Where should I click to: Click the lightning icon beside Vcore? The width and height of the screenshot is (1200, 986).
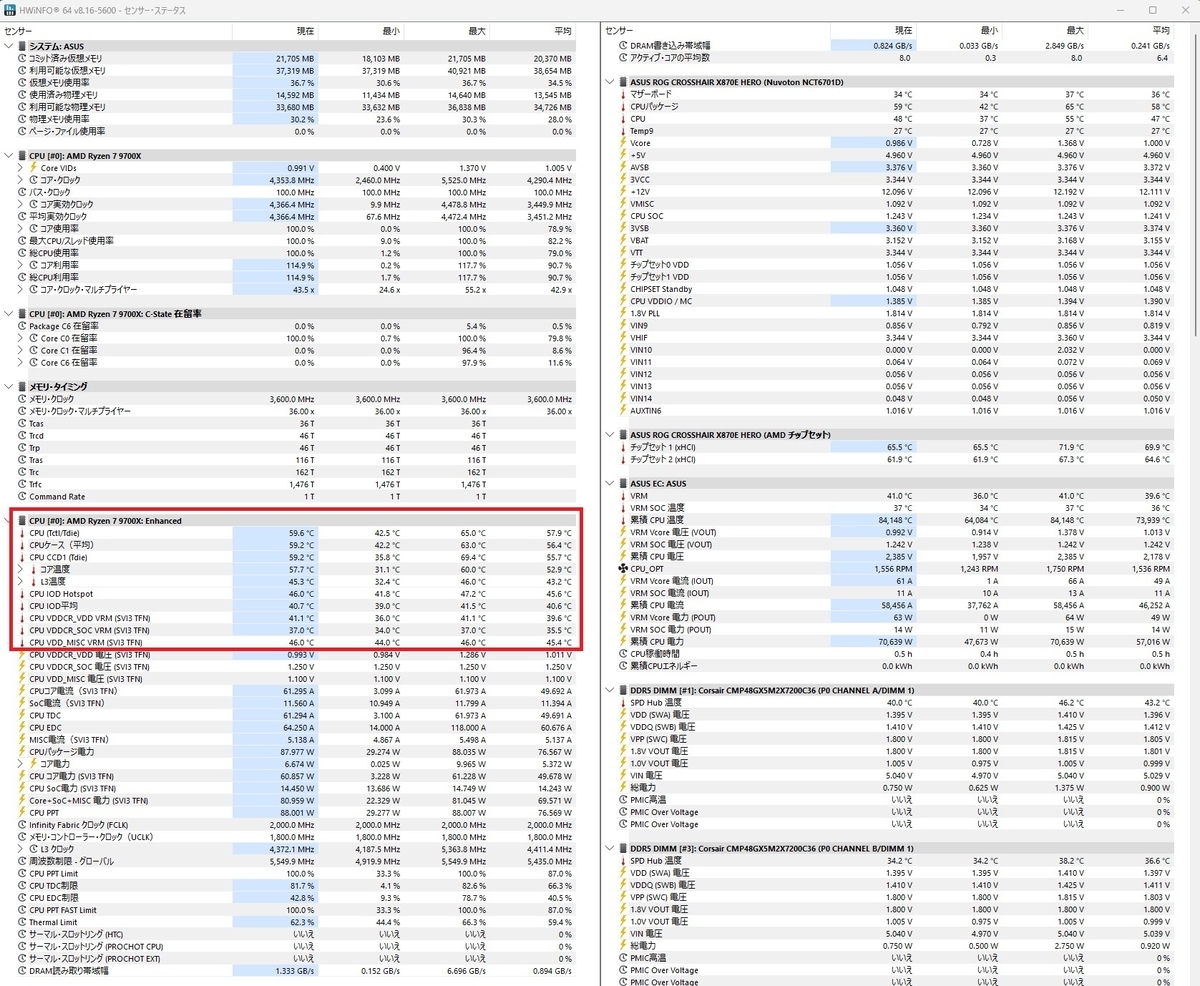click(x=623, y=143)
